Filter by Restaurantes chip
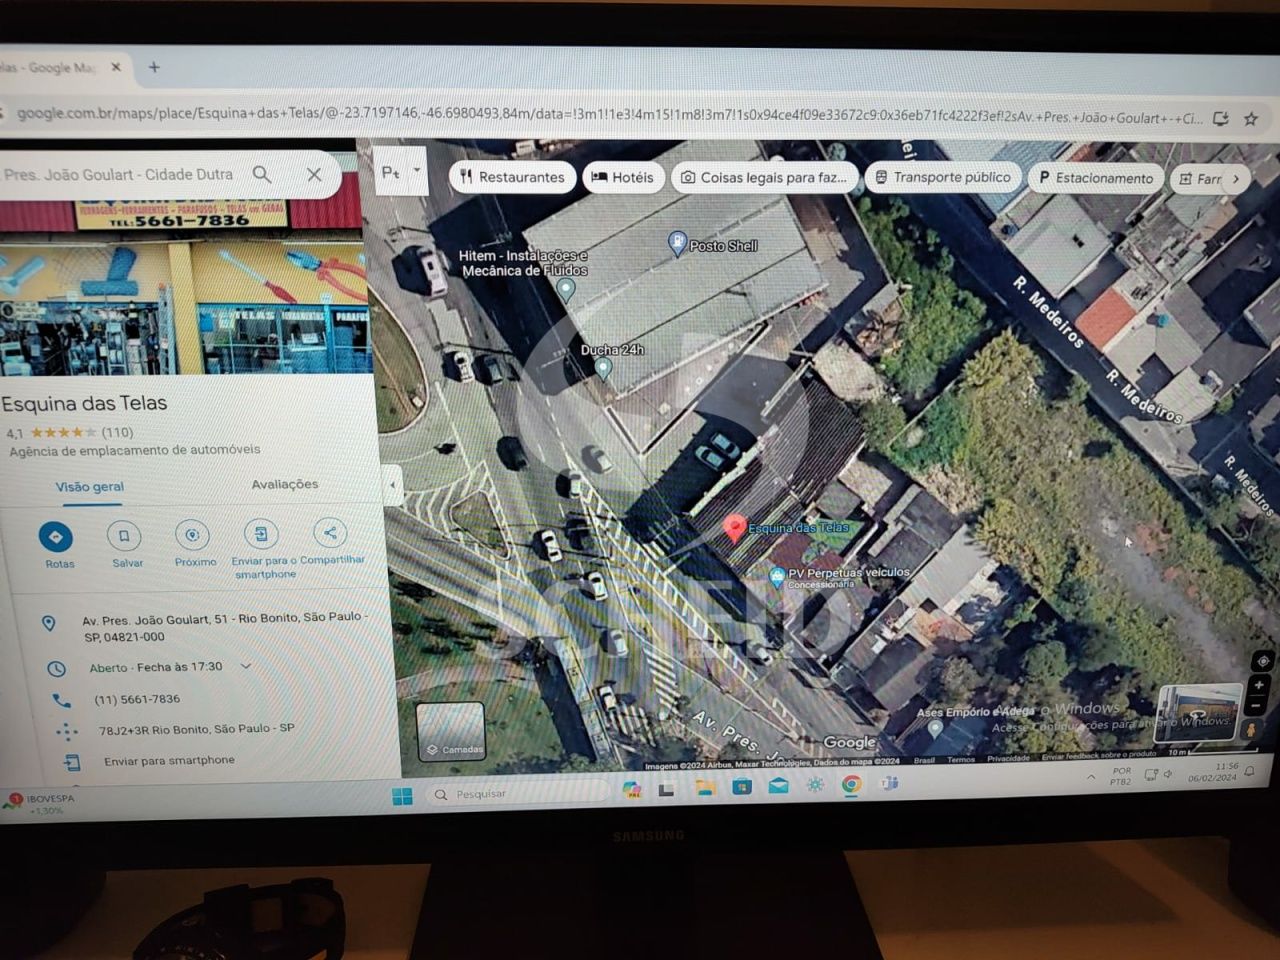The width and height of the screenshot is (1280, 960). pyautogui.click(x=513, y=177)
